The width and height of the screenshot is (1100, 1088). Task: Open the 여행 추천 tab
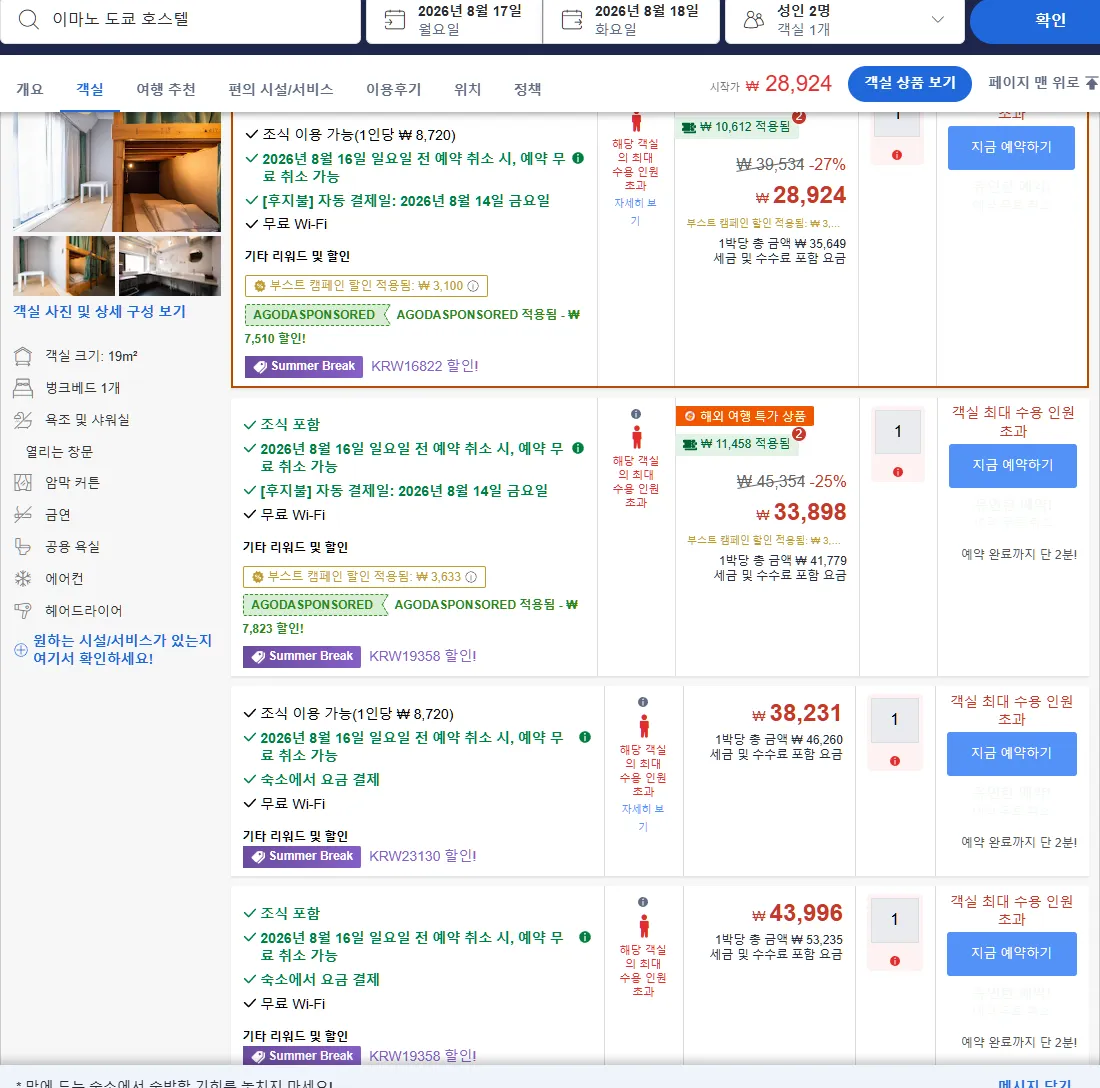(x=166, y=89)
